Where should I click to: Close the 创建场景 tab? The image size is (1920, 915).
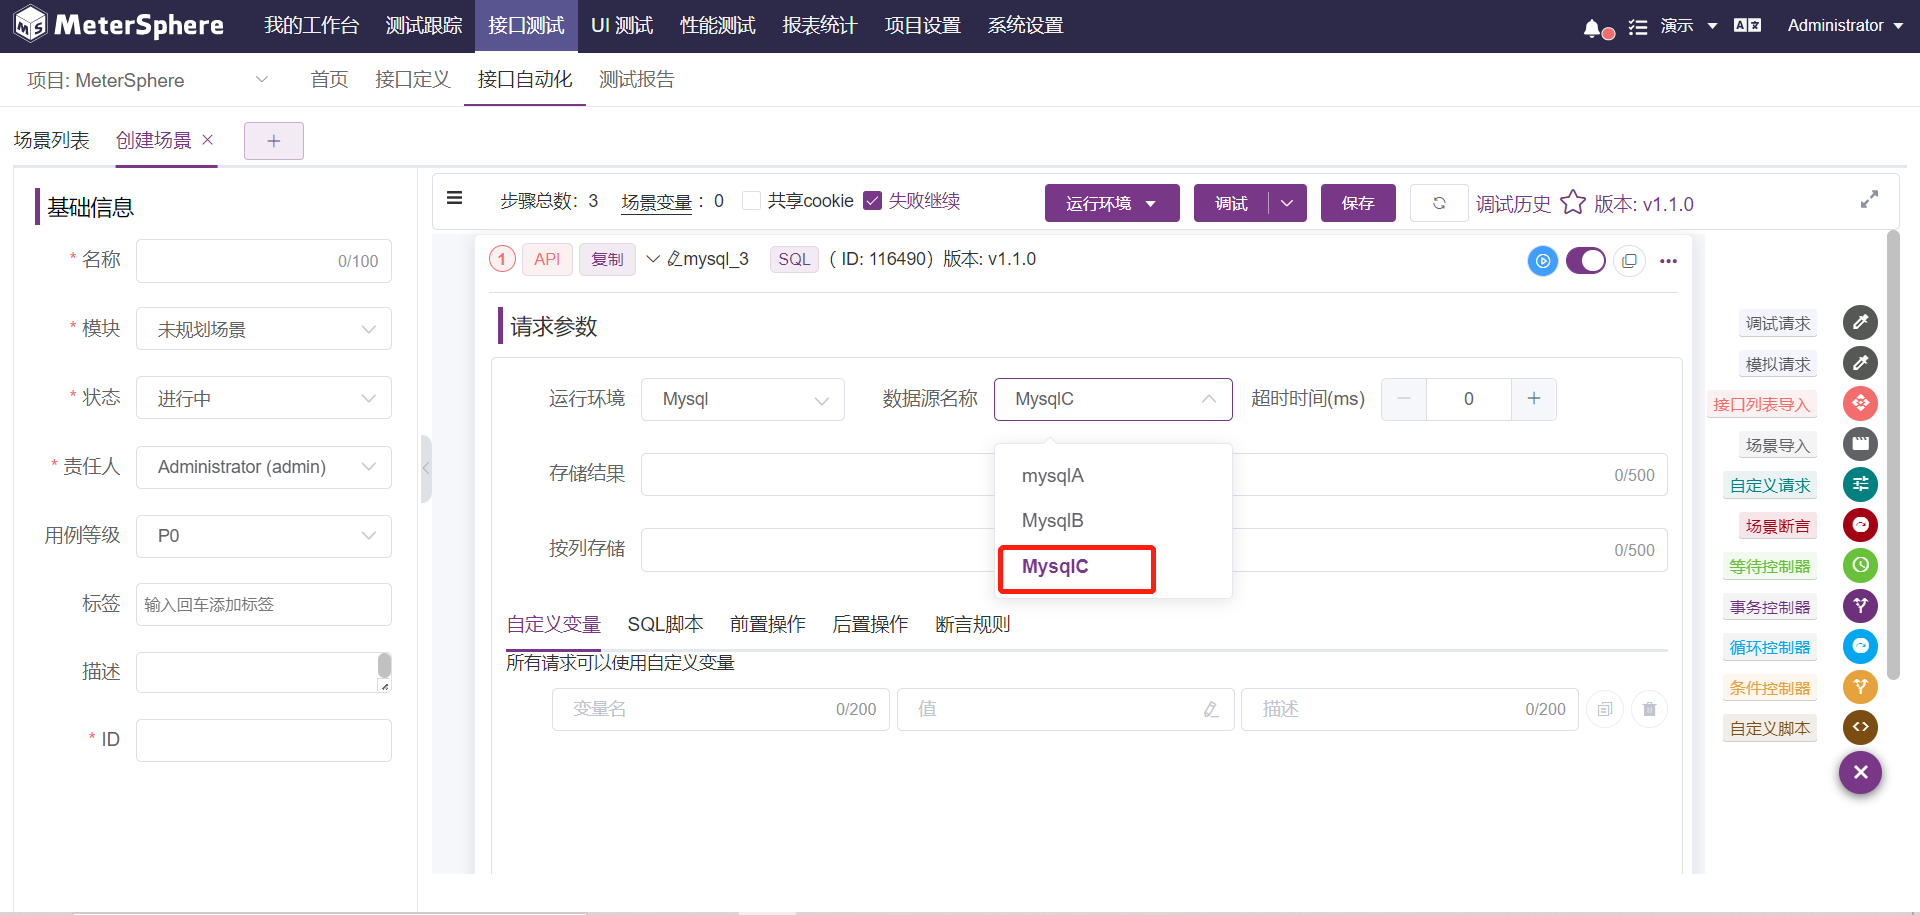[x=207, y=140]
